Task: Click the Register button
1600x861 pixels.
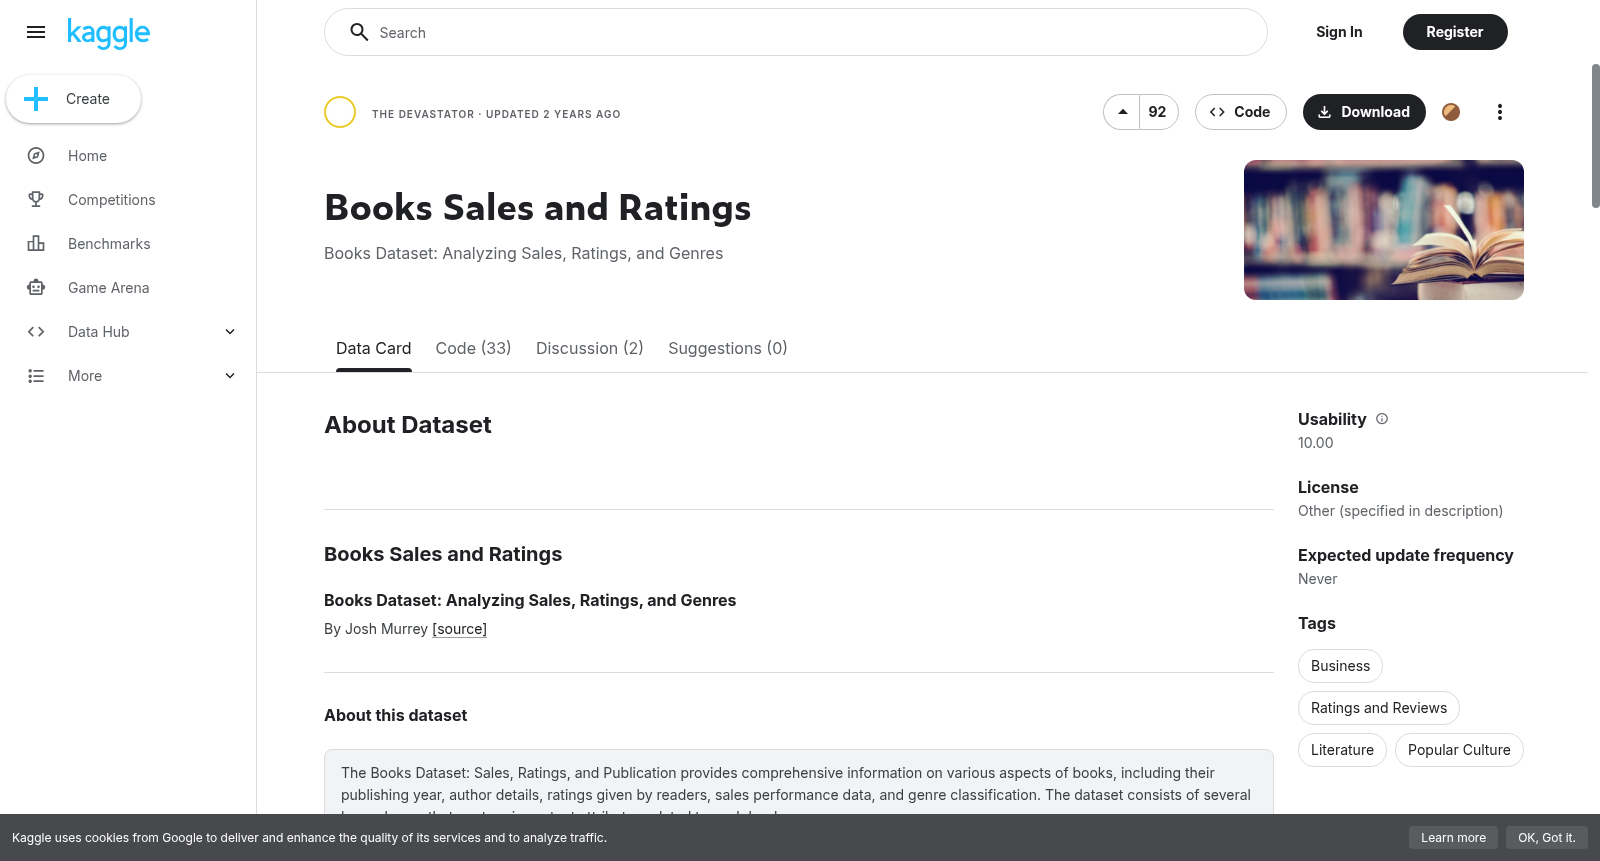Action: pyautogui.click(x=1455, y=32)
